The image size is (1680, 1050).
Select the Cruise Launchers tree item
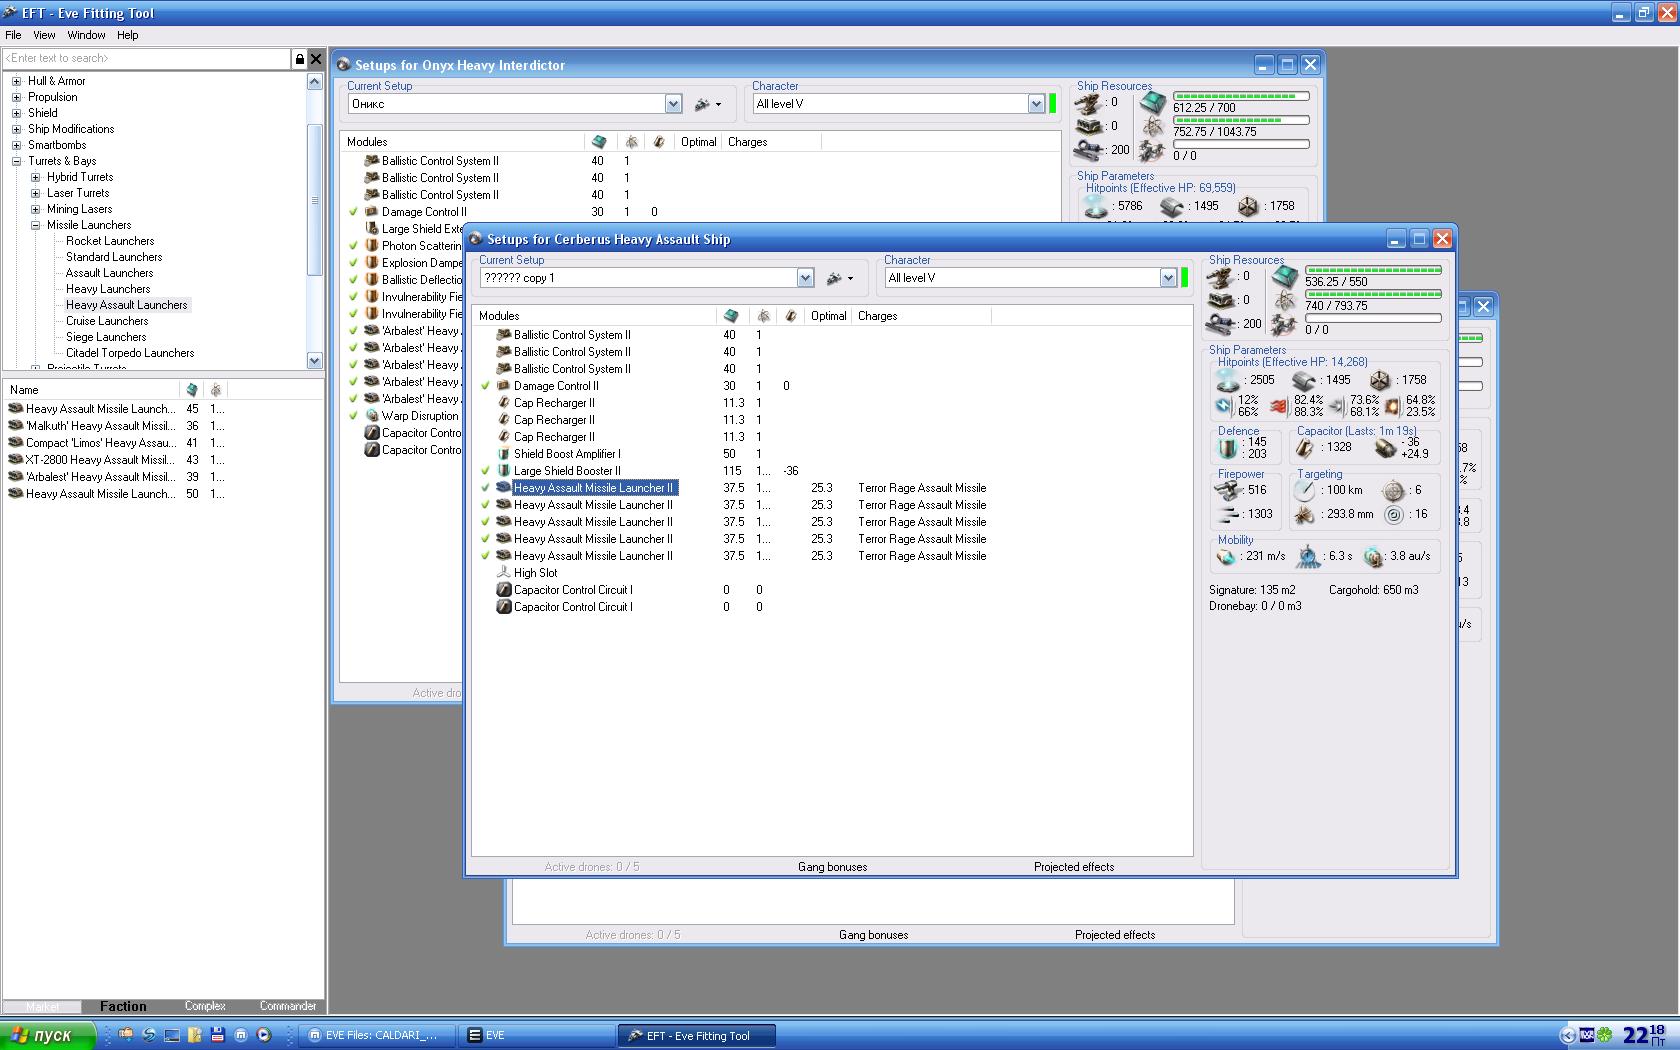pos(107,321)
